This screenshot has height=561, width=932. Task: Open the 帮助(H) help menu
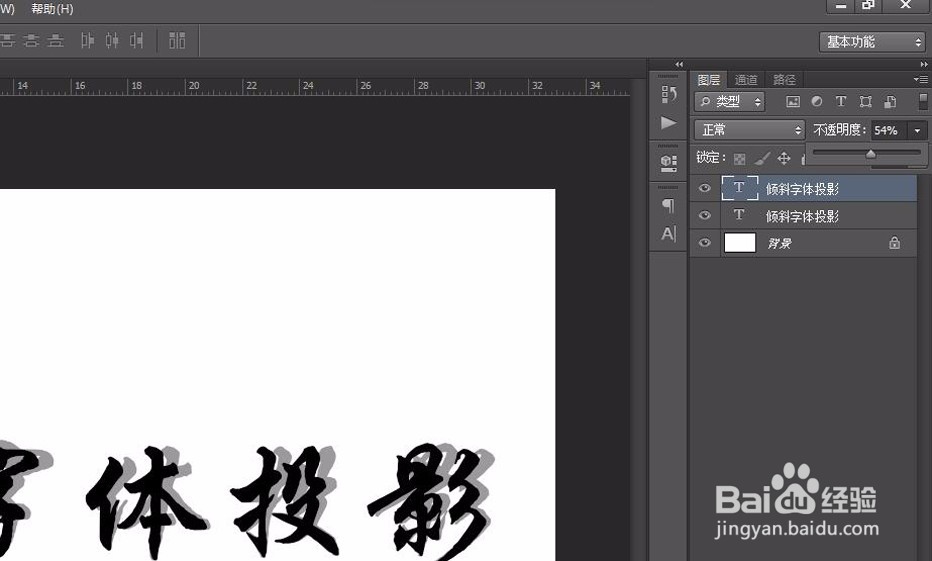(52, 9)
